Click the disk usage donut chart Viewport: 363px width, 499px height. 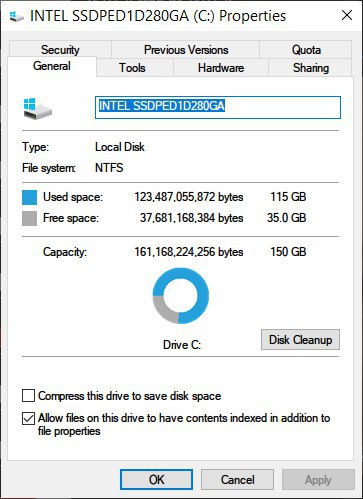tap(181, 296)
